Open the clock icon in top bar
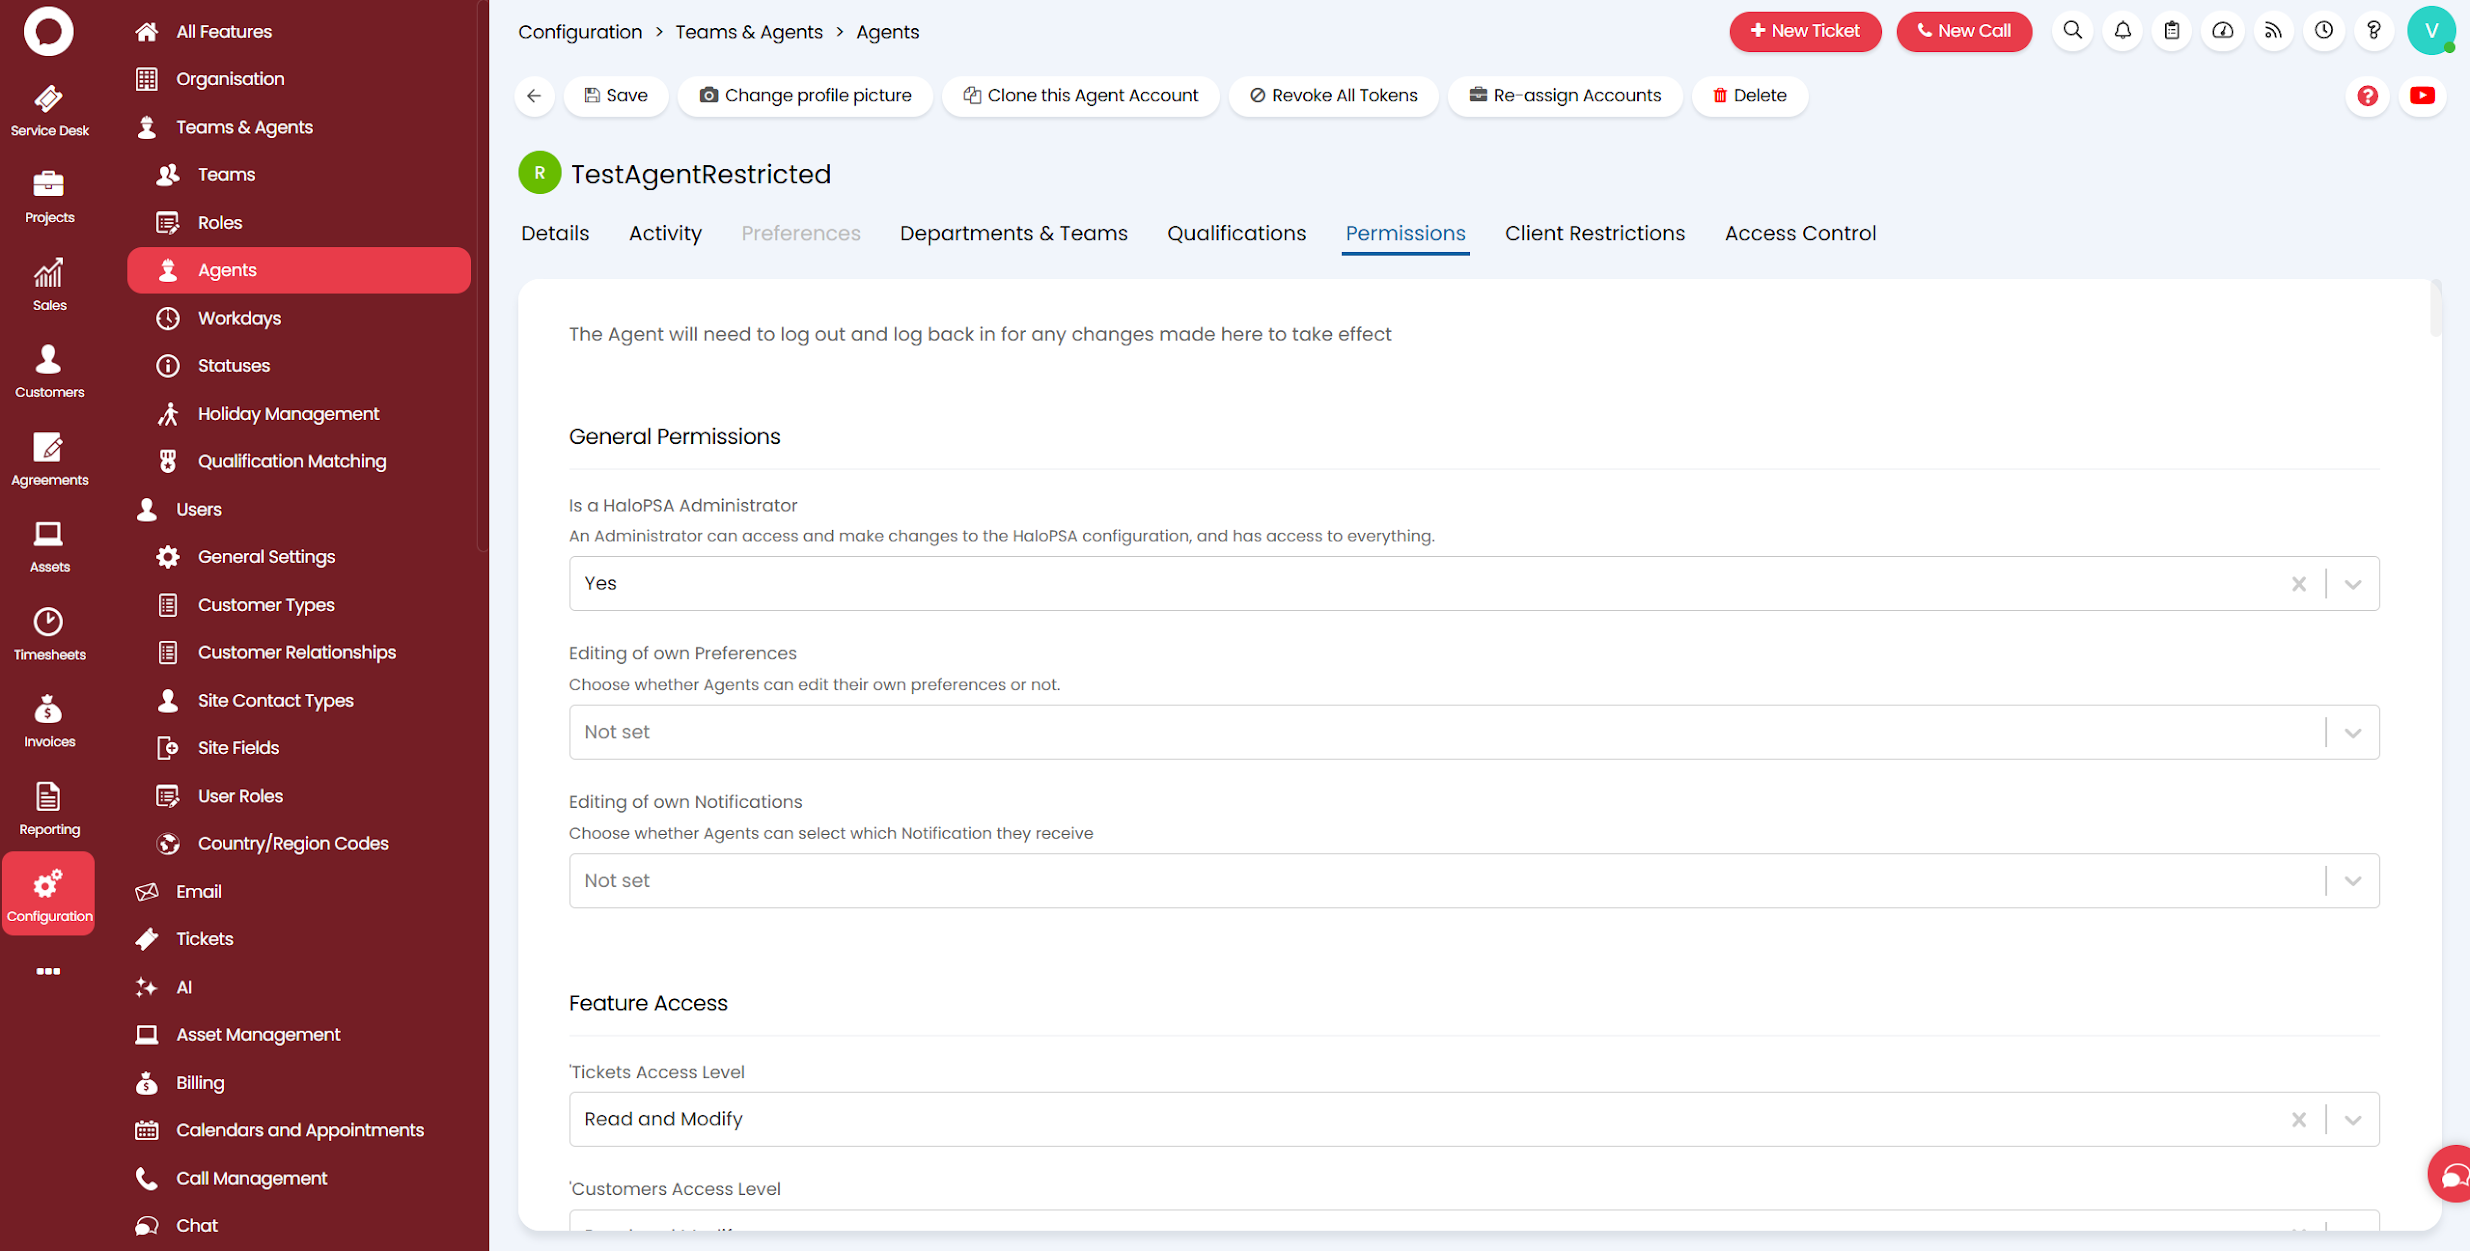Image resolution: width=2470 pixels, height=1251 pixels. (2323, 31)
